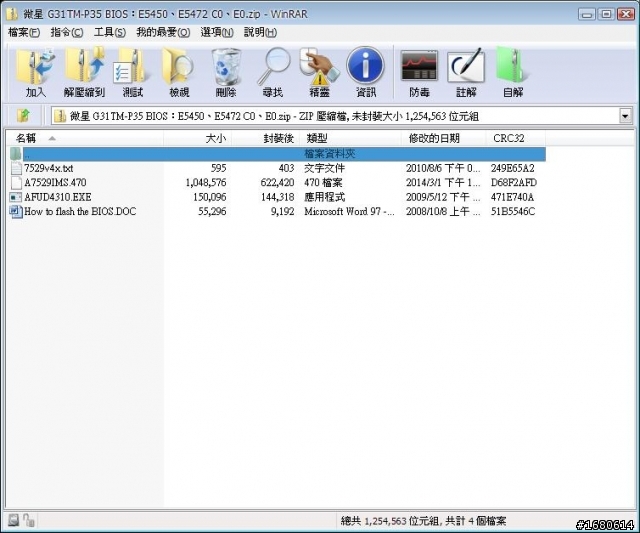
Task: Click CRC32 value 249E65A2
Action: pos(512,168)
